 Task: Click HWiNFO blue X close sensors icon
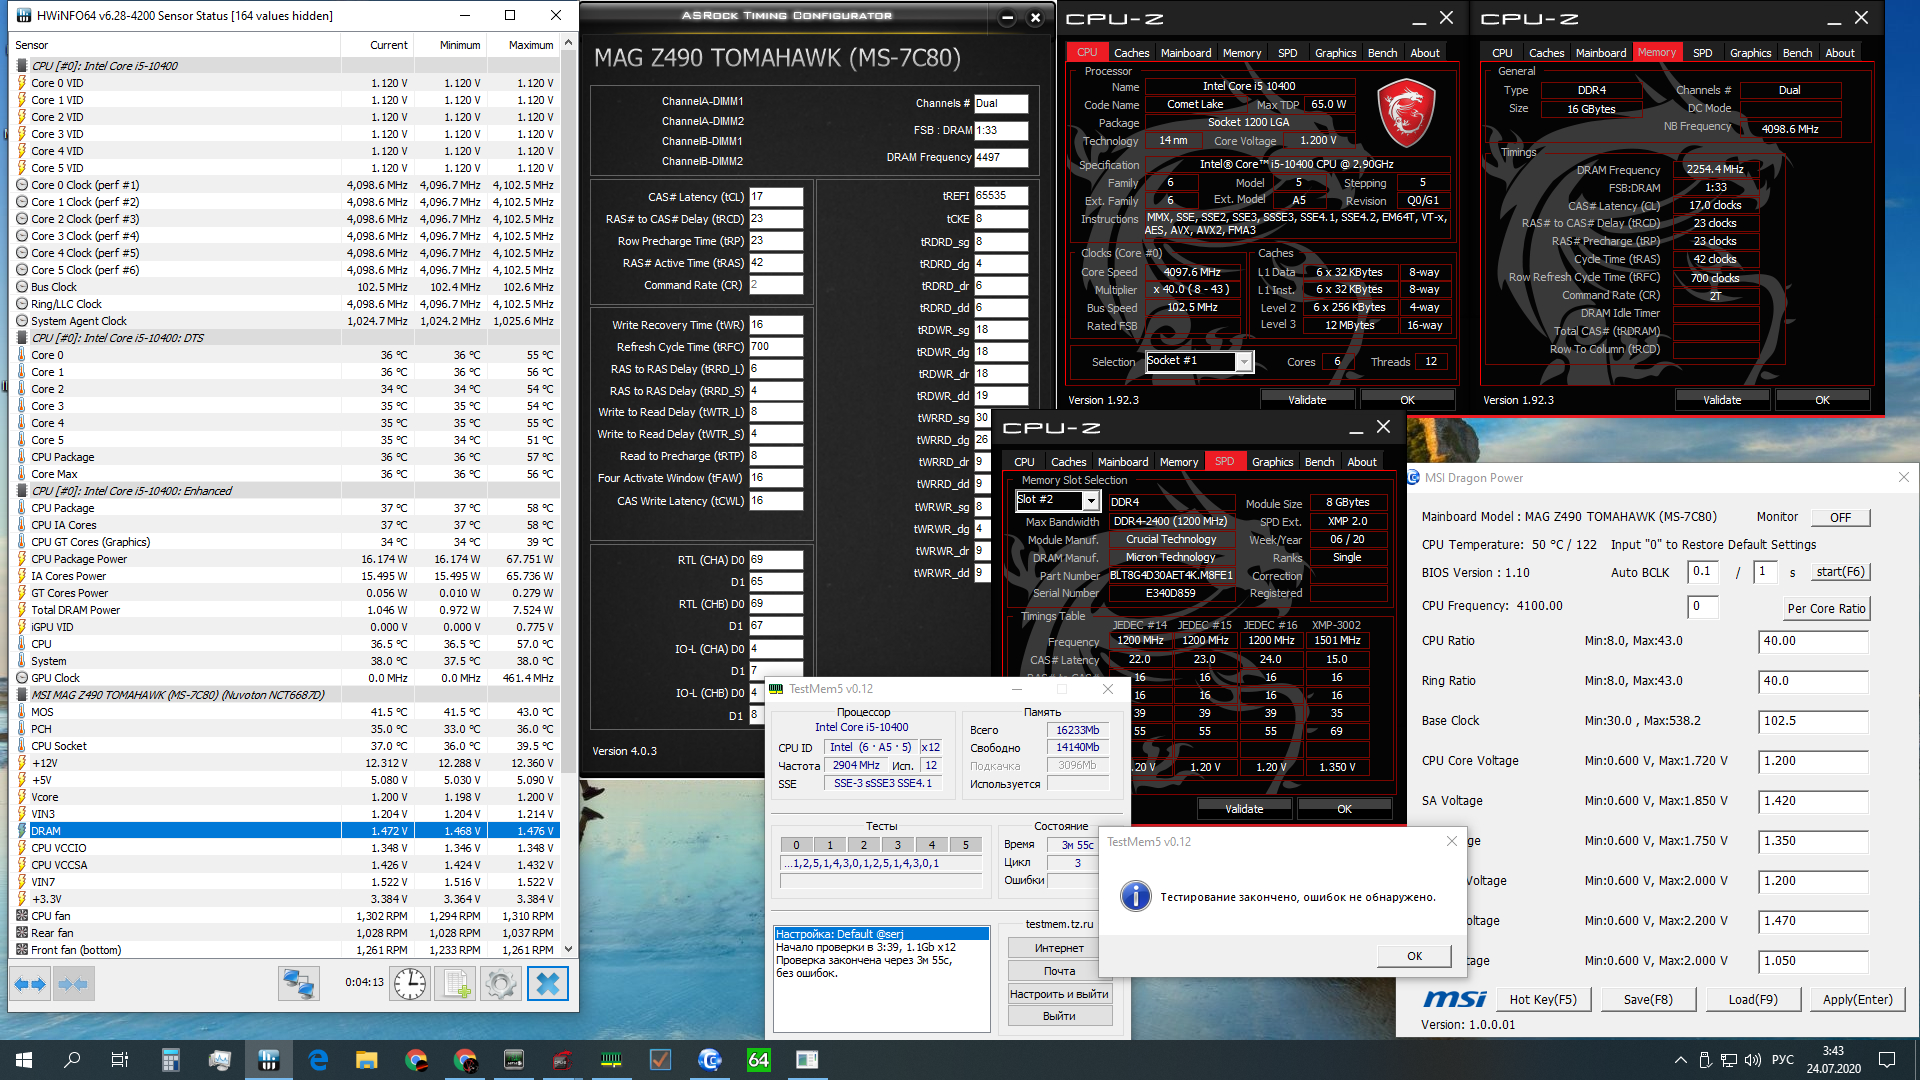click(x=547, y=984)
